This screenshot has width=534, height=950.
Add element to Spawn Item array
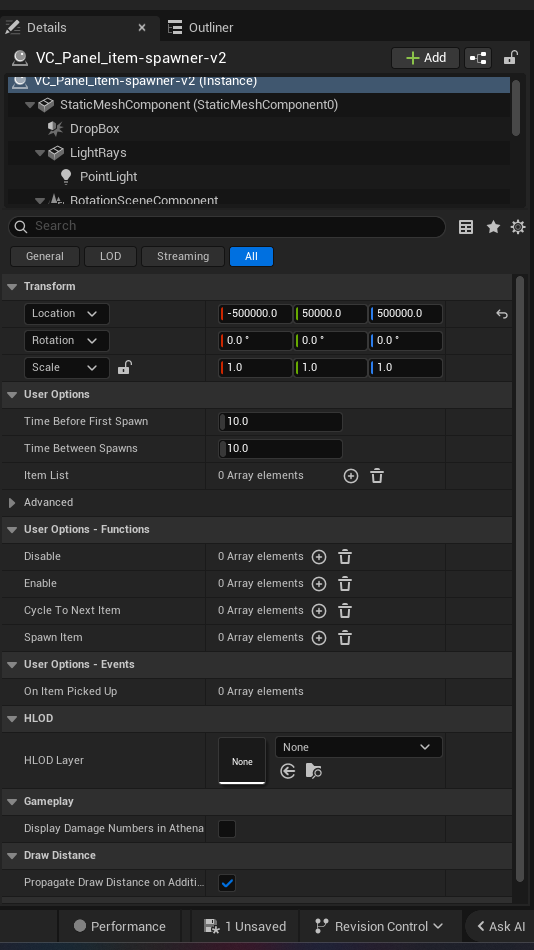tap(319, 638)
